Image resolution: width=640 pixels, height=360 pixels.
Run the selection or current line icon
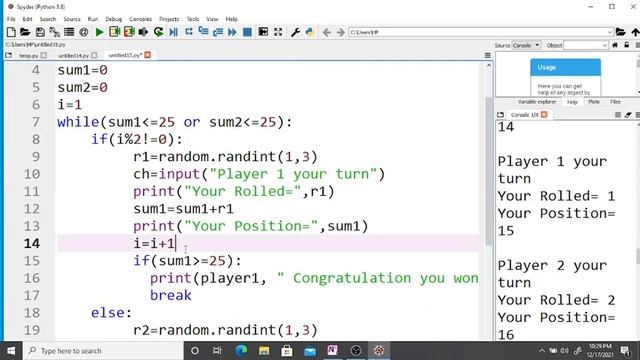point(143,32)
